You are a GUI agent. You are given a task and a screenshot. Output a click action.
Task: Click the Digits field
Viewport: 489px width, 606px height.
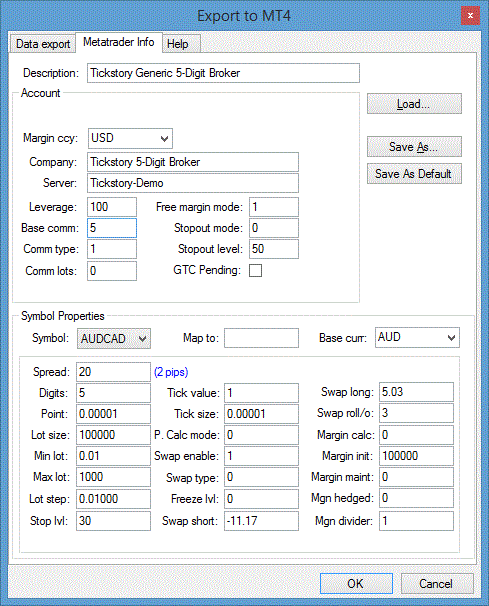pyautogui.click(x=113, y=393)
